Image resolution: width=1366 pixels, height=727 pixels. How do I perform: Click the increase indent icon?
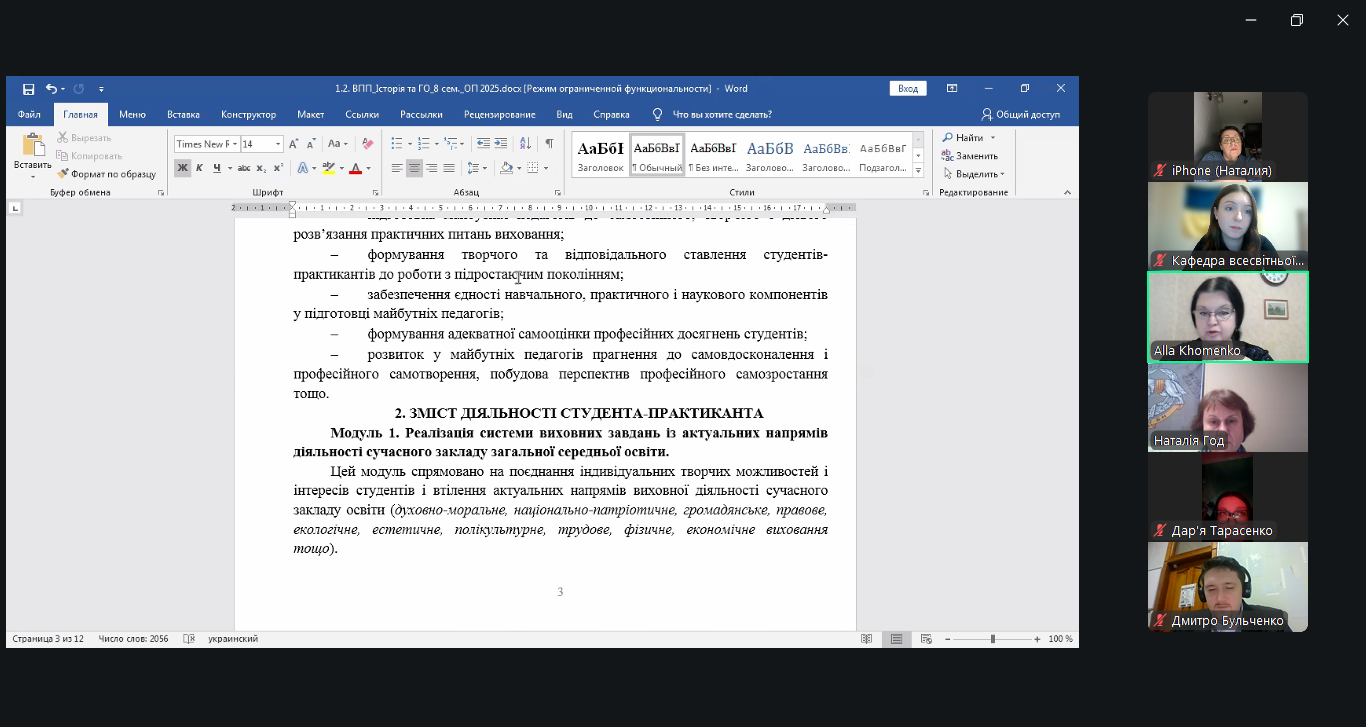click(501, 144)
